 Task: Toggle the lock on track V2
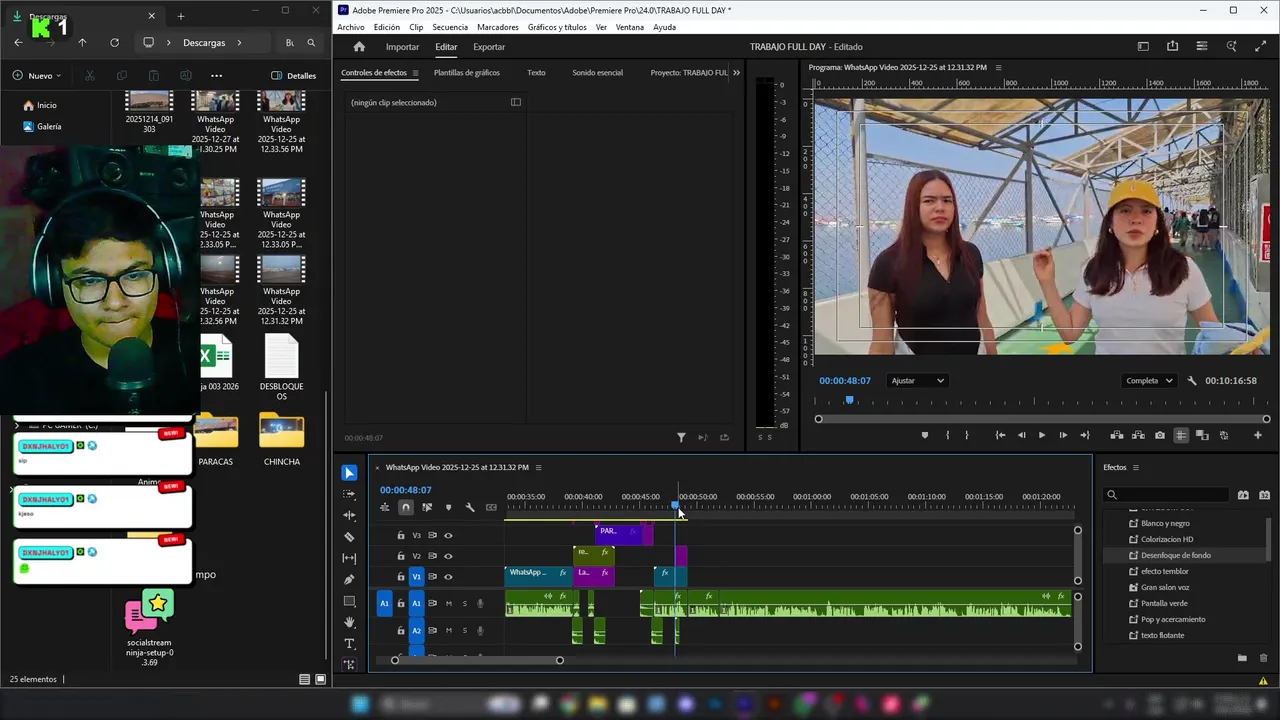tap(401, 556)
